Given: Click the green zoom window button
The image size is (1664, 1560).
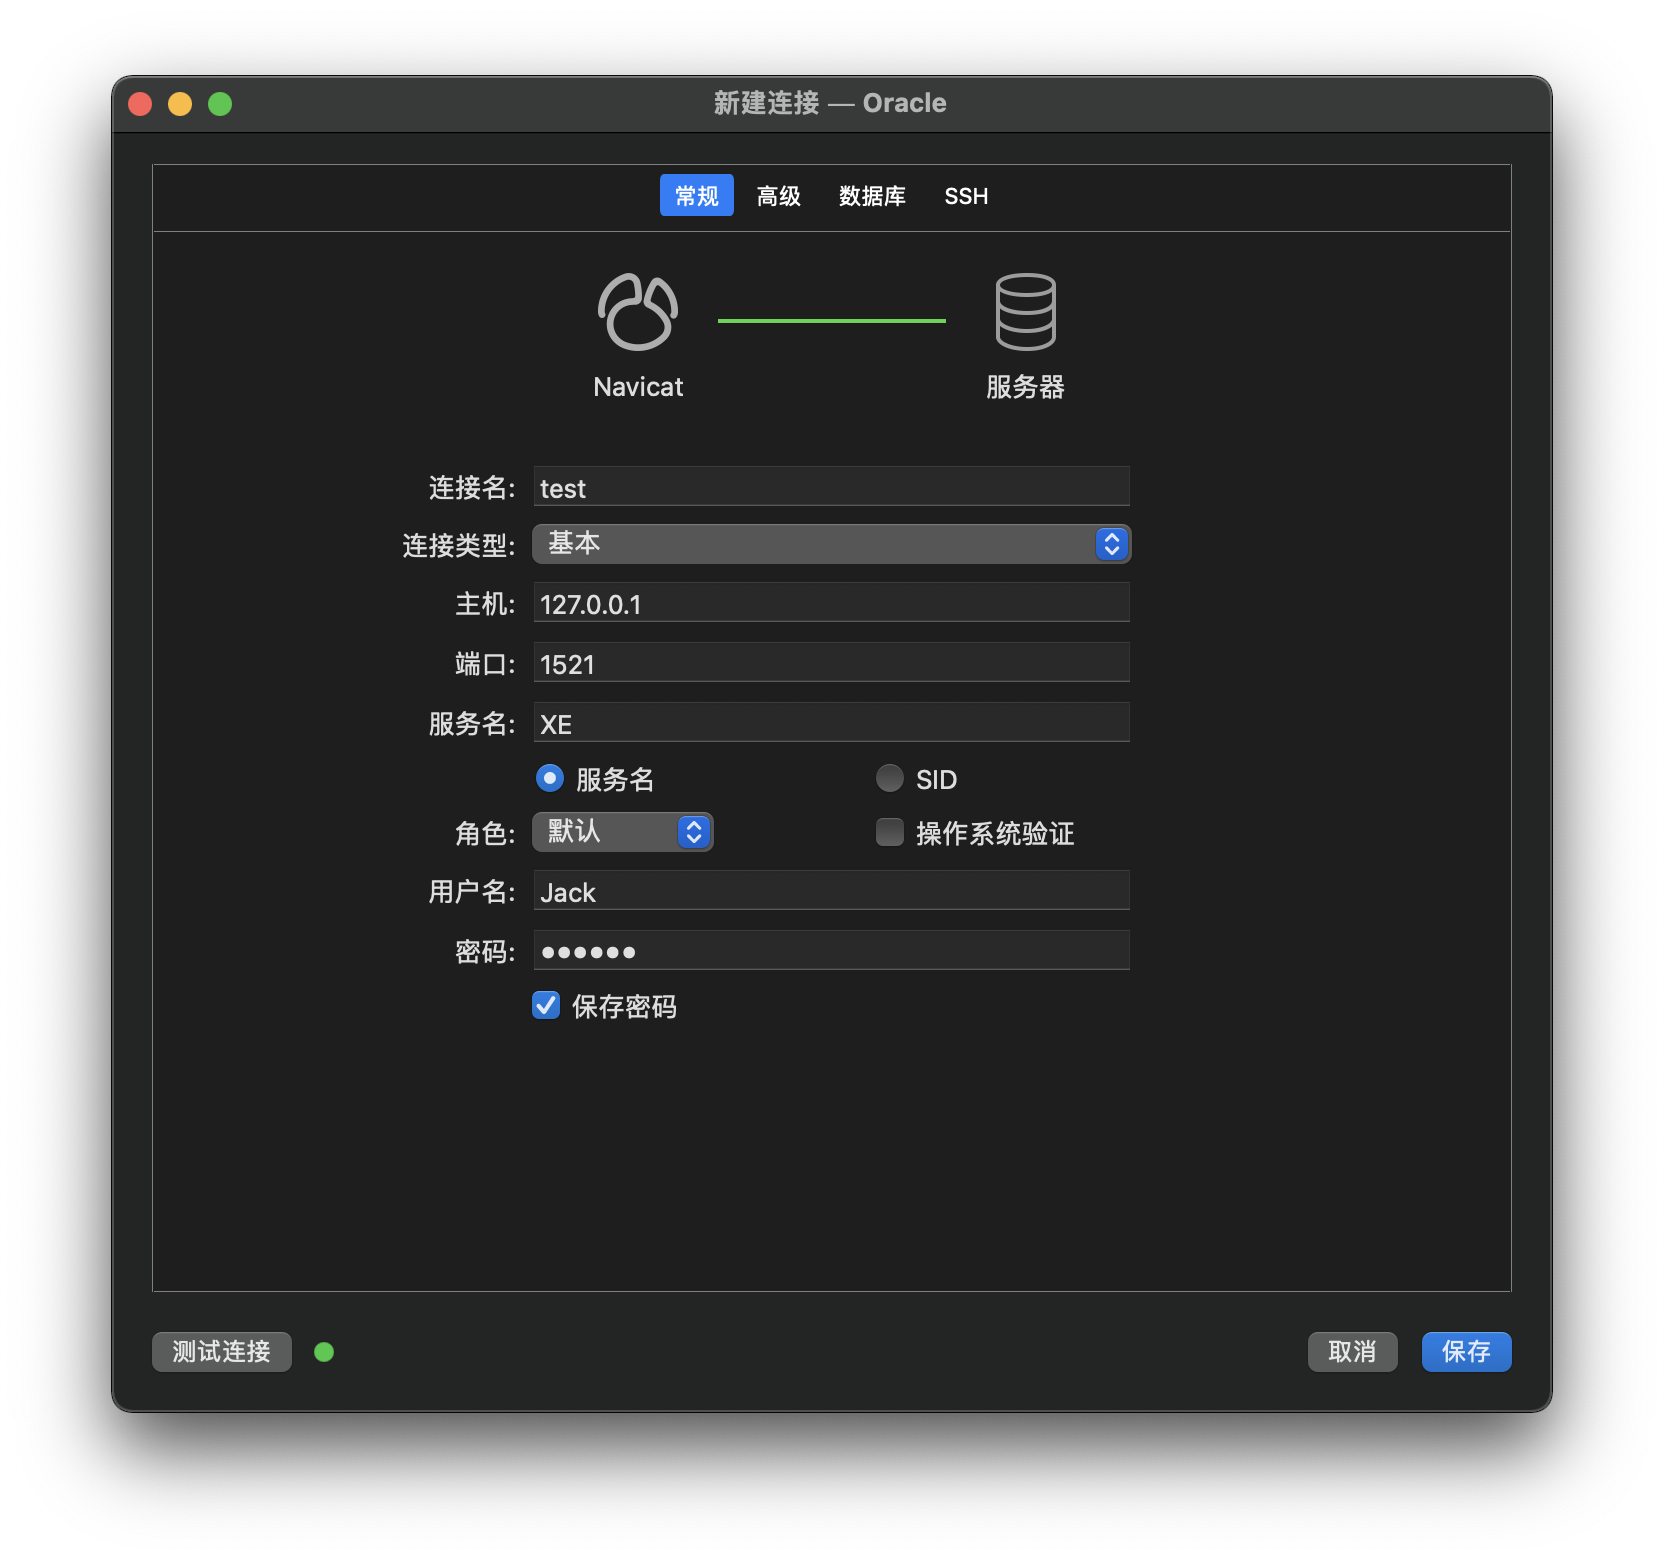Looking at the screenshot, I should tap(220, 104).
